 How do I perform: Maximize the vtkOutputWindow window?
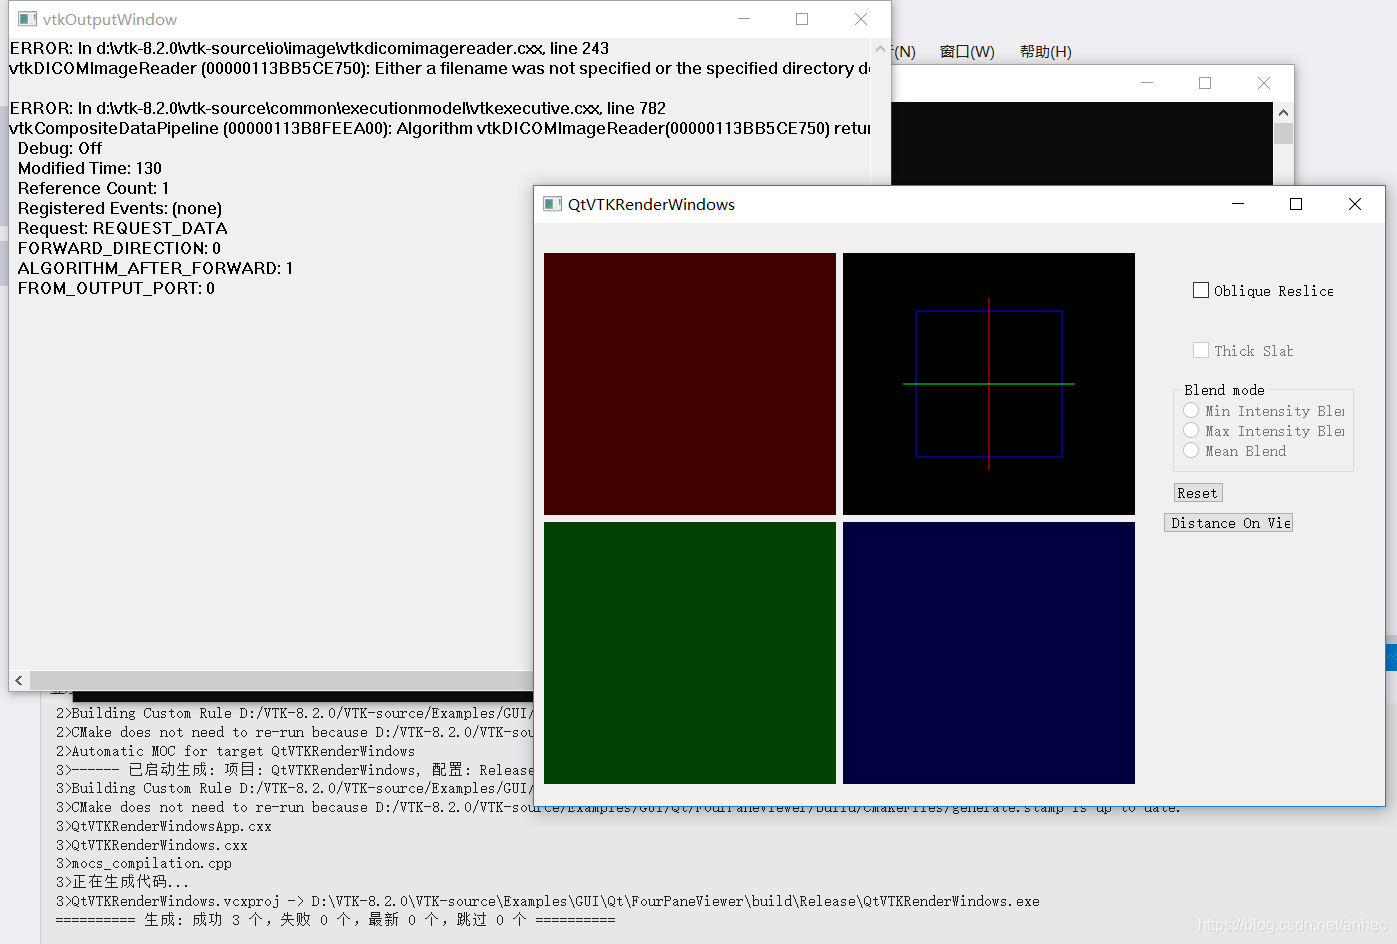[802, 19]
